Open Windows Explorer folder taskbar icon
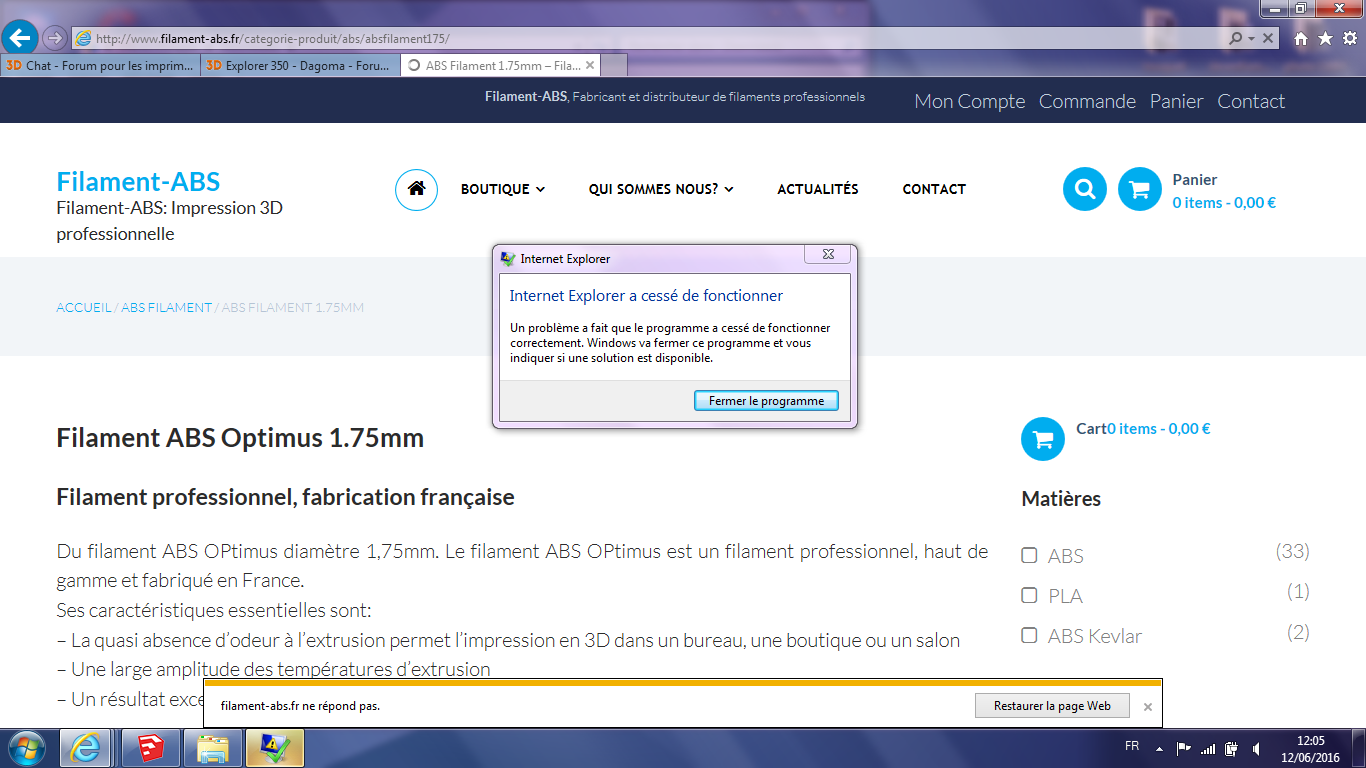The height and width of the screenshot is (768, 1366). tap(213, 748)
